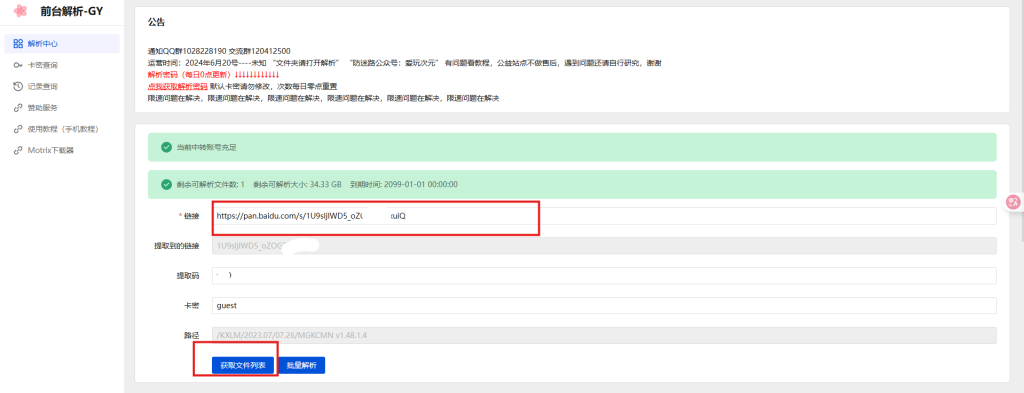Click the red 解析密码（每日0点更新）text
Screen dimensions: 1024x393
(214, 74)
